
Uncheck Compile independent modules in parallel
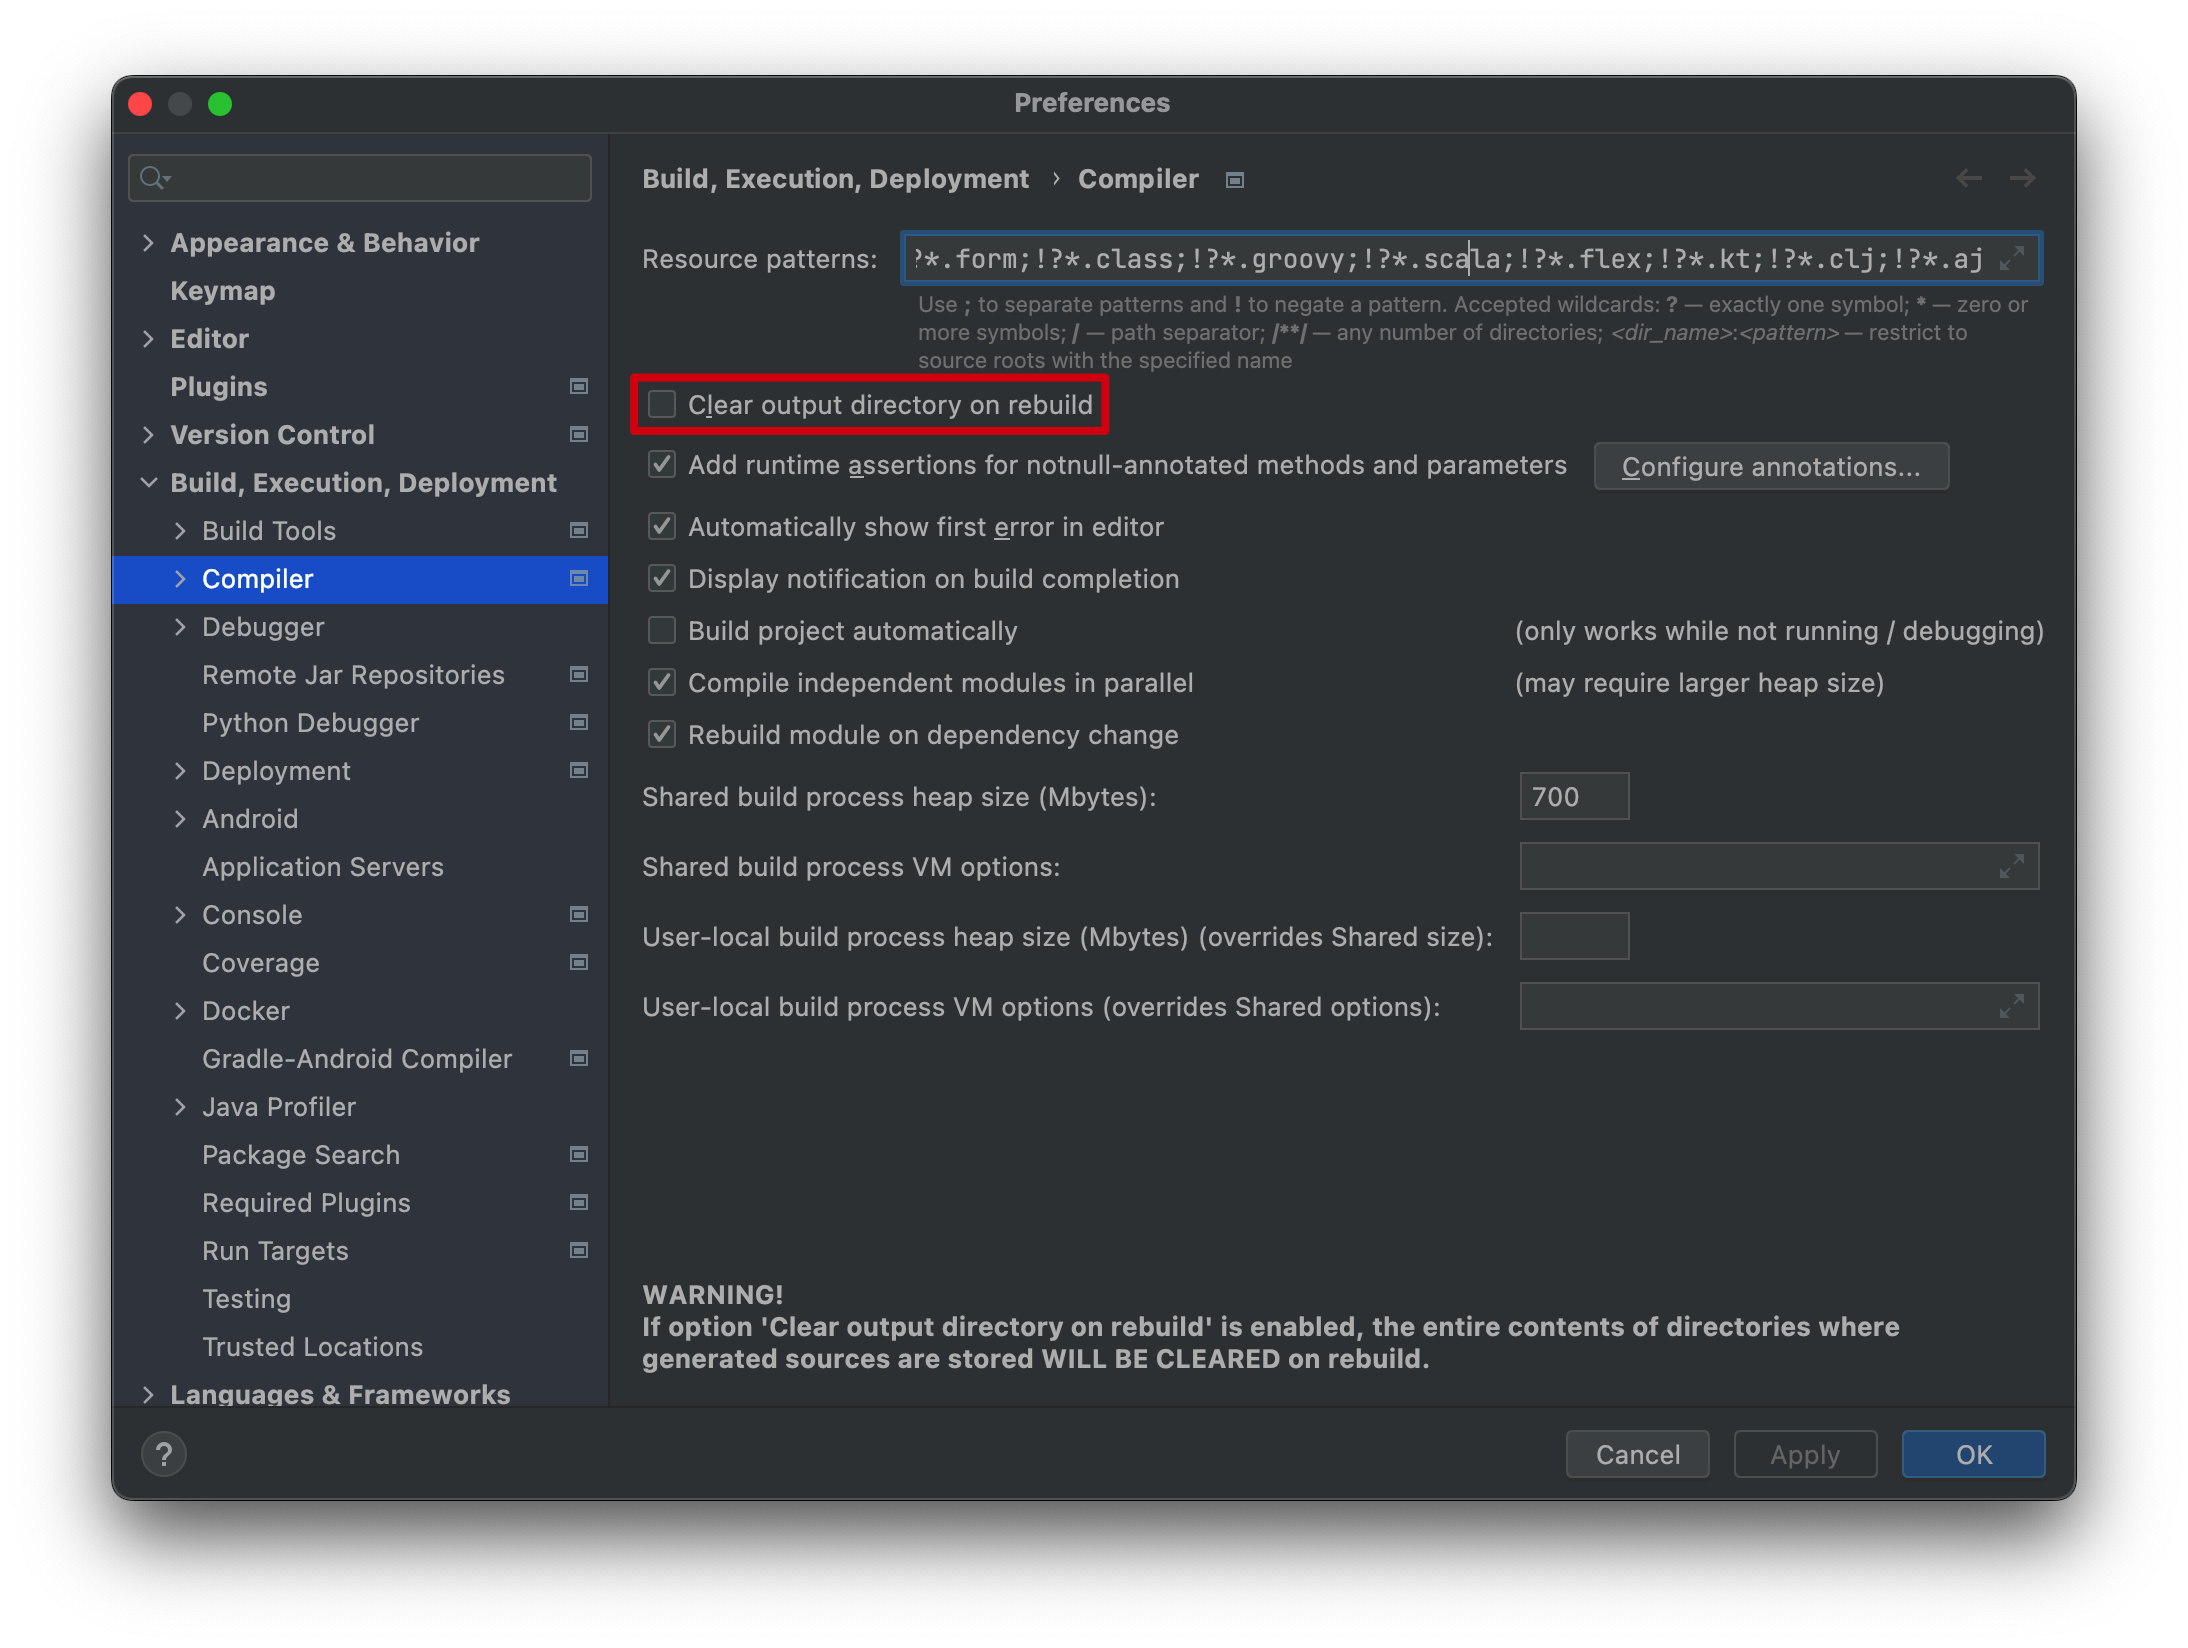(662, 682)
